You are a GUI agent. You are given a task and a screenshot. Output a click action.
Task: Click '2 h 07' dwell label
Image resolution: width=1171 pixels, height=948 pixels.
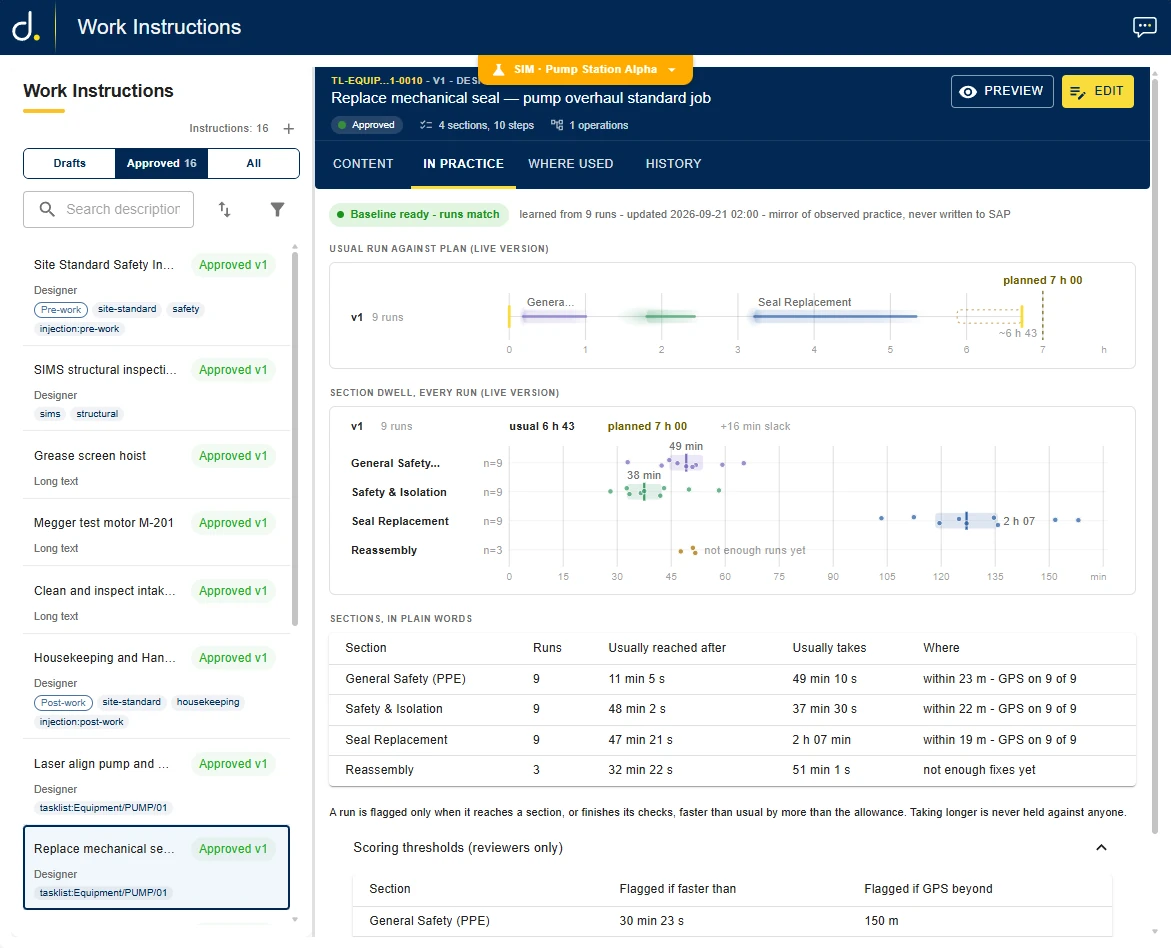[1019, 521]
